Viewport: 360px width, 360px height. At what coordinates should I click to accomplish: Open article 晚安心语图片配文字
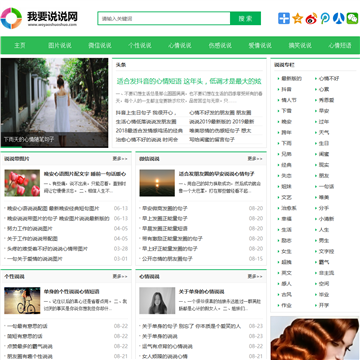[x=85, y=174]
